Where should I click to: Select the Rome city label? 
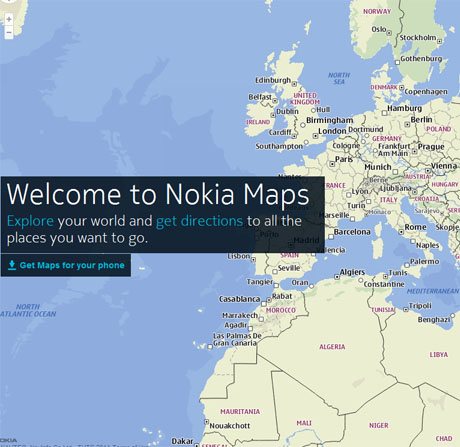point(415,227)
